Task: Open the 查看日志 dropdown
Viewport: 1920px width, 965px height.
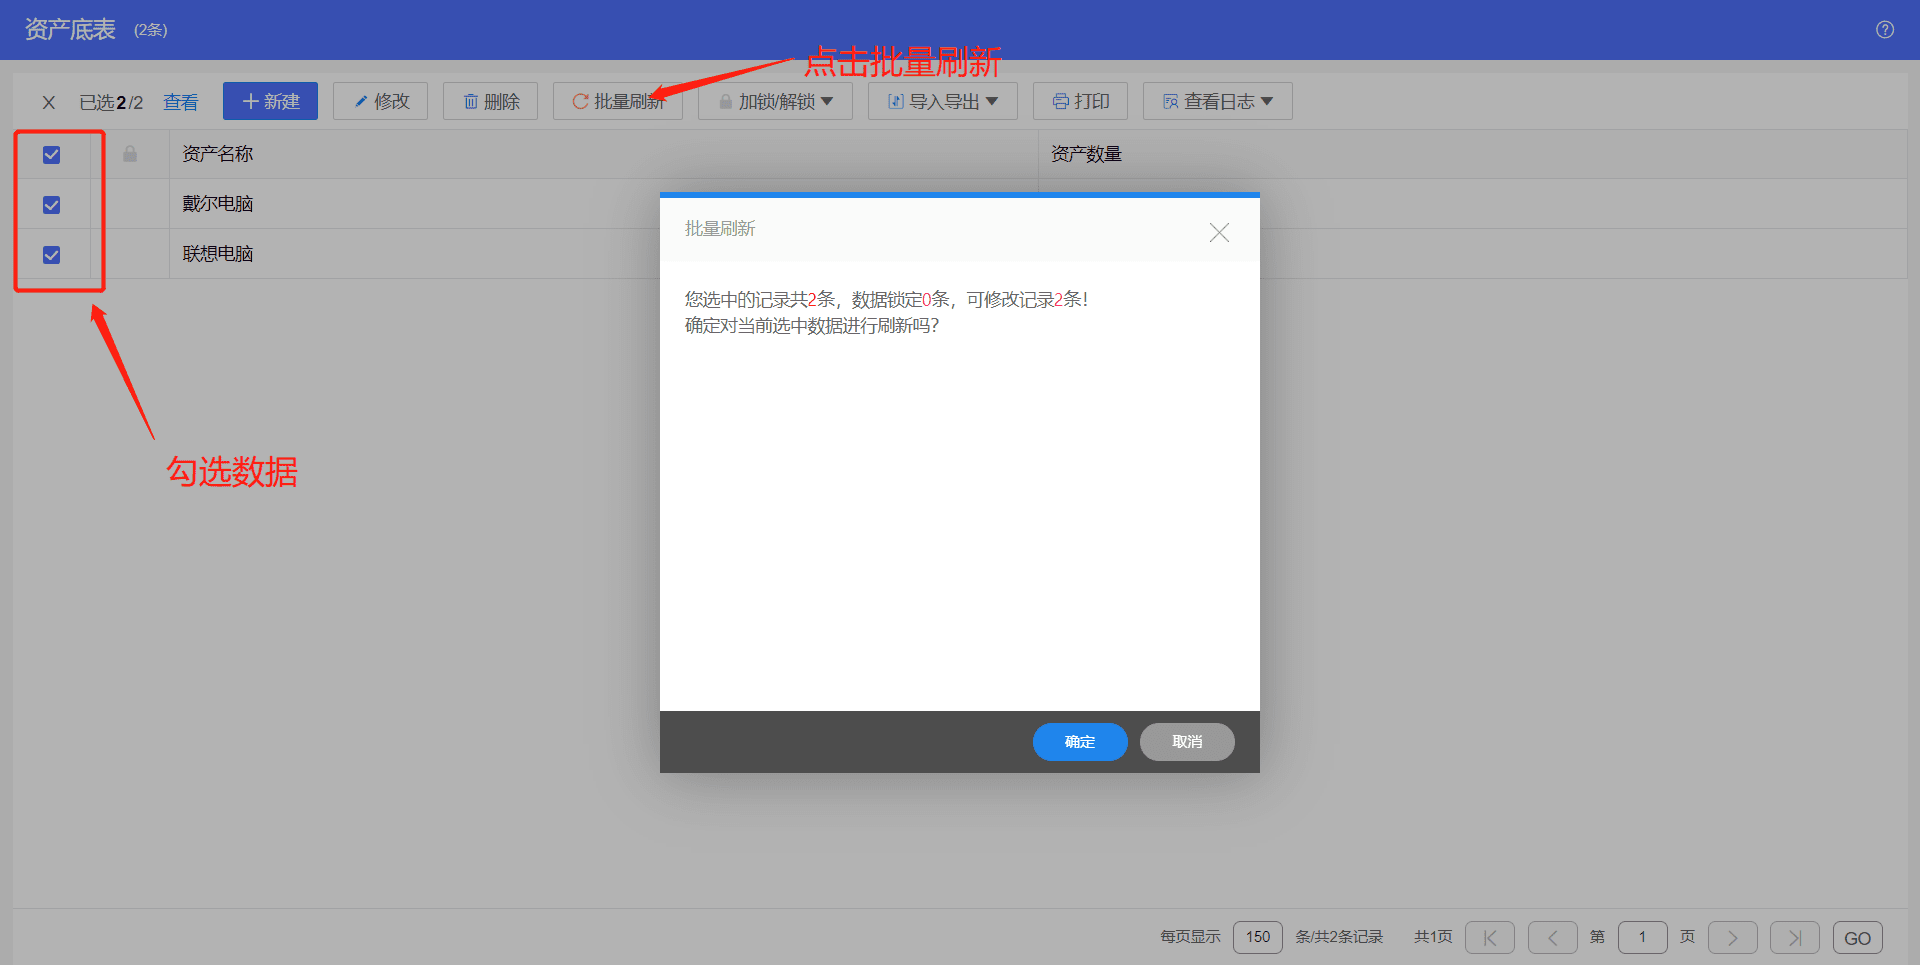Action: click(x=1218, y=101)
